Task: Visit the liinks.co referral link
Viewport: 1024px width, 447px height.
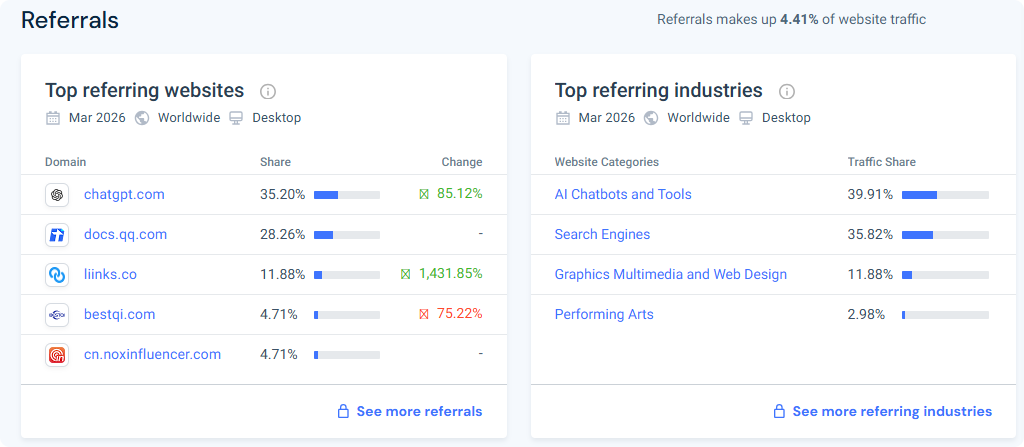Action: click(x=110, y=275)
